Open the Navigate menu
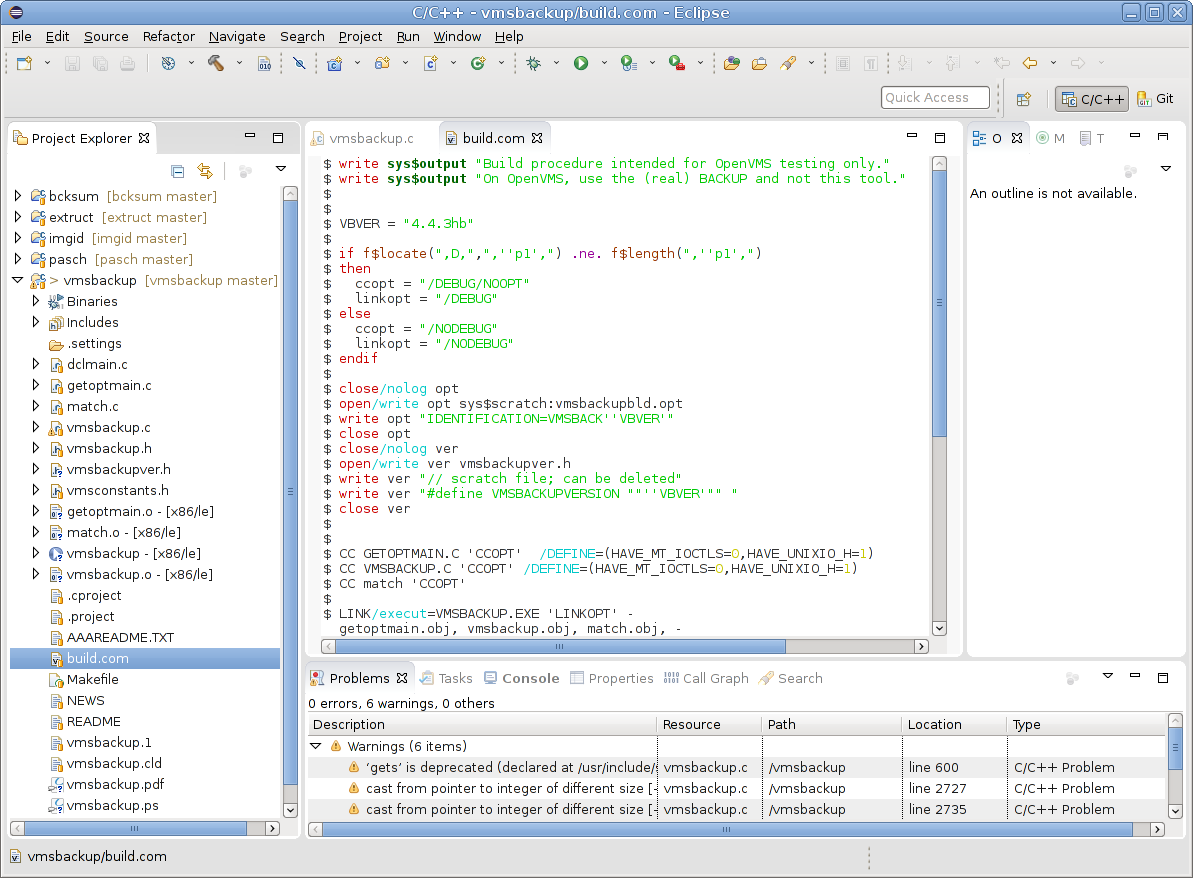 tap(237, 37)
